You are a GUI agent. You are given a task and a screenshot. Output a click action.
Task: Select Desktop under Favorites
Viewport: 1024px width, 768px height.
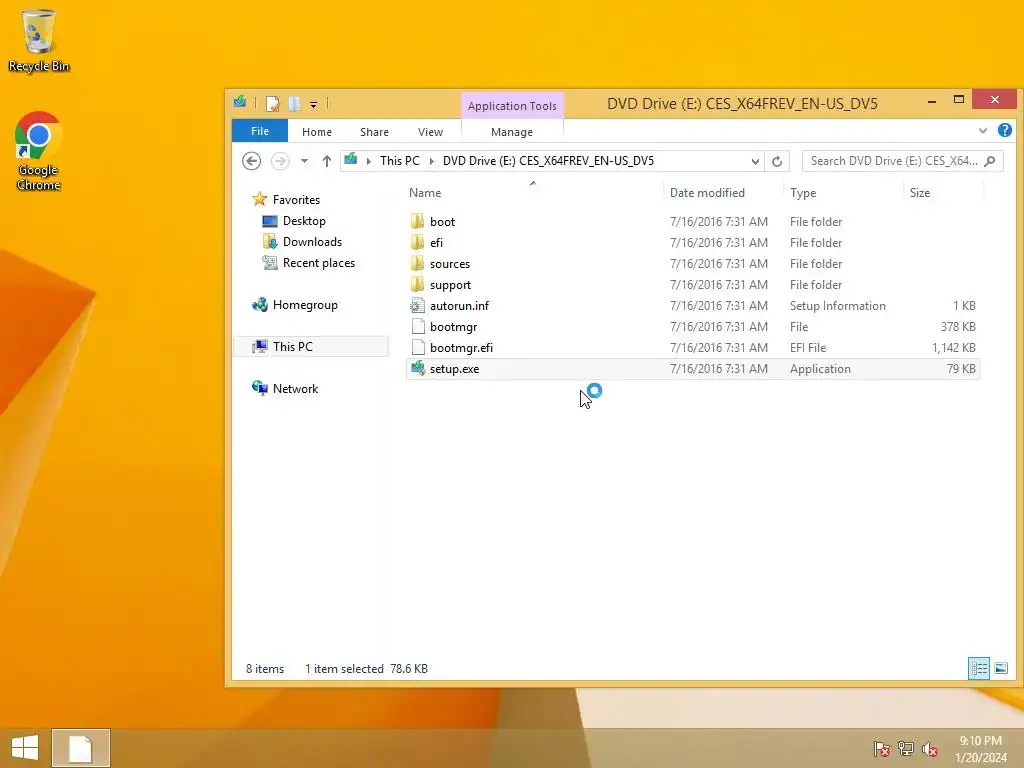click(294, 221)
